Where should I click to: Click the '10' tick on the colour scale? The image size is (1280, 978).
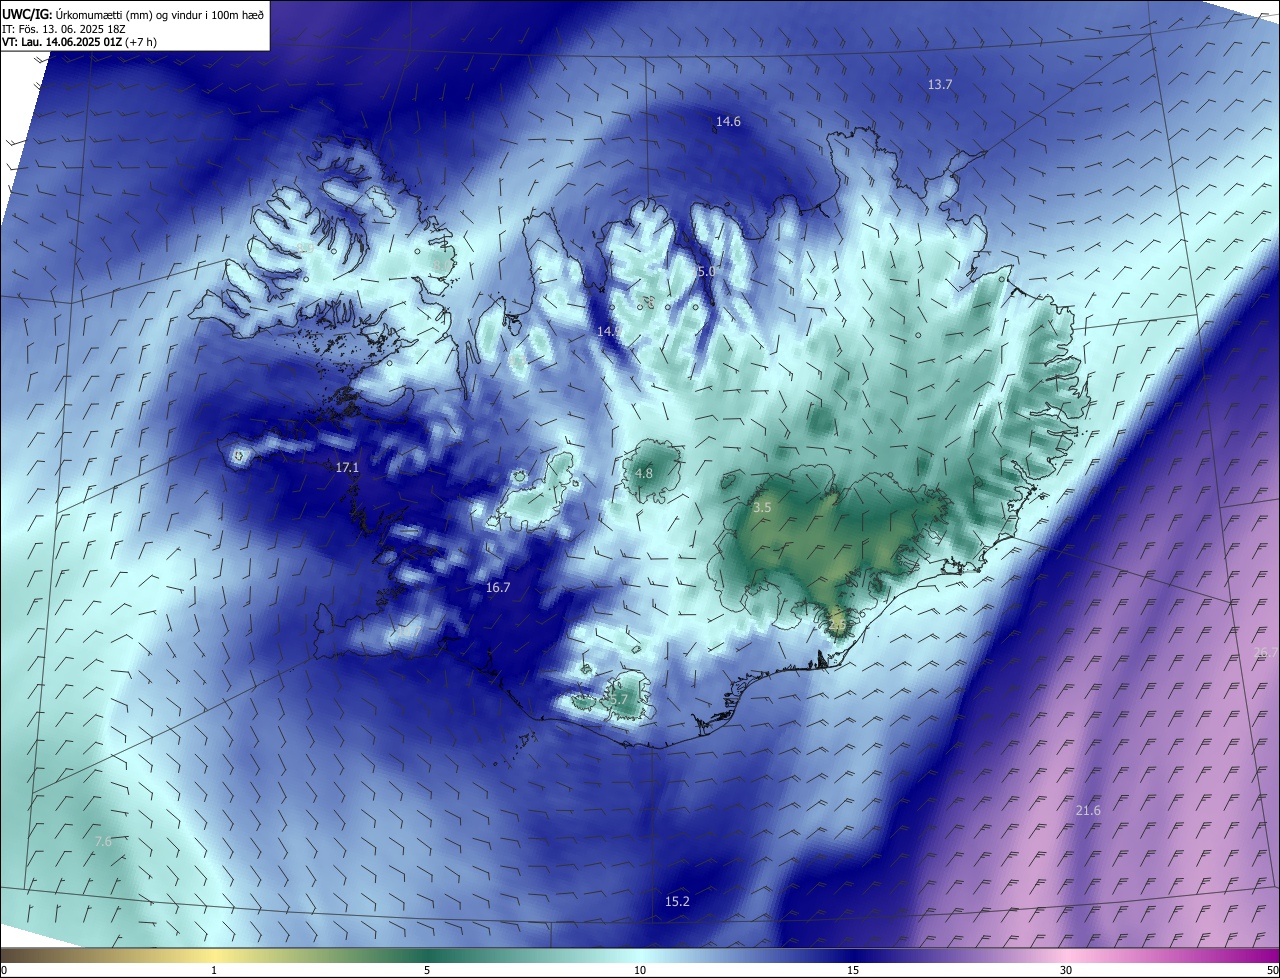[640, 970]
